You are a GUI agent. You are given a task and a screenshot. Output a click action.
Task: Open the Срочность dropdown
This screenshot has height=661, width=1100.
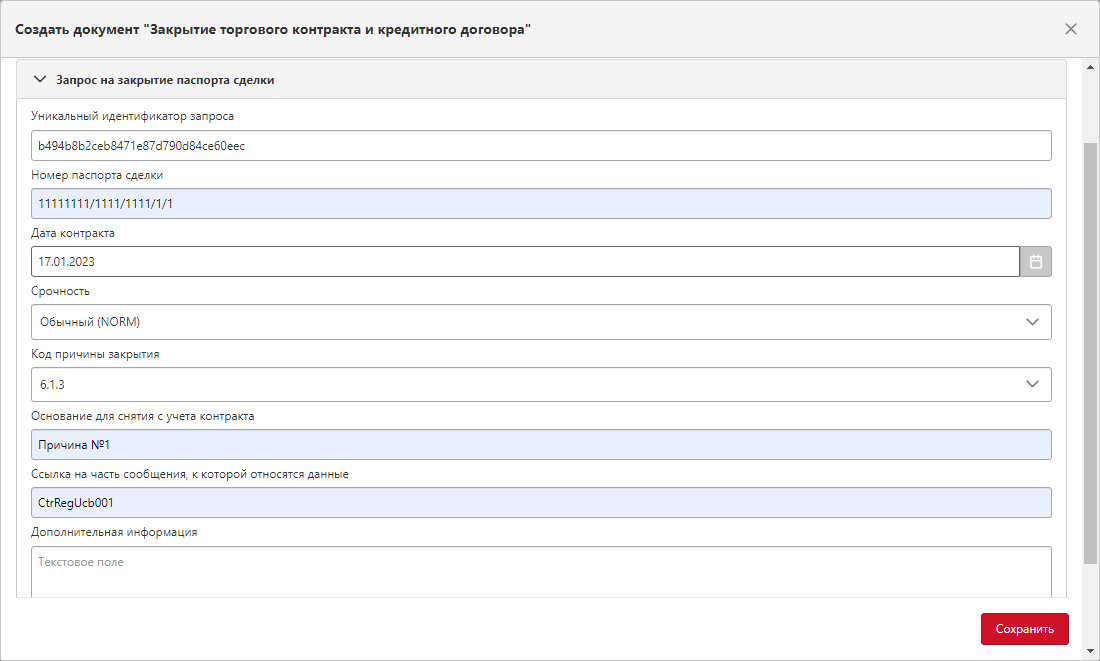541,322
